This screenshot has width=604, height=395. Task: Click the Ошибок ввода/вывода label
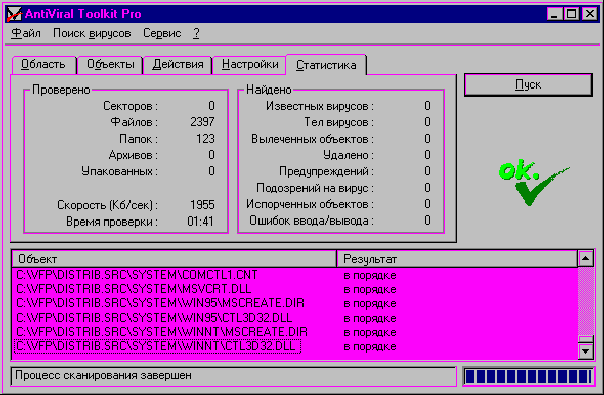click(x=311, y=221)
